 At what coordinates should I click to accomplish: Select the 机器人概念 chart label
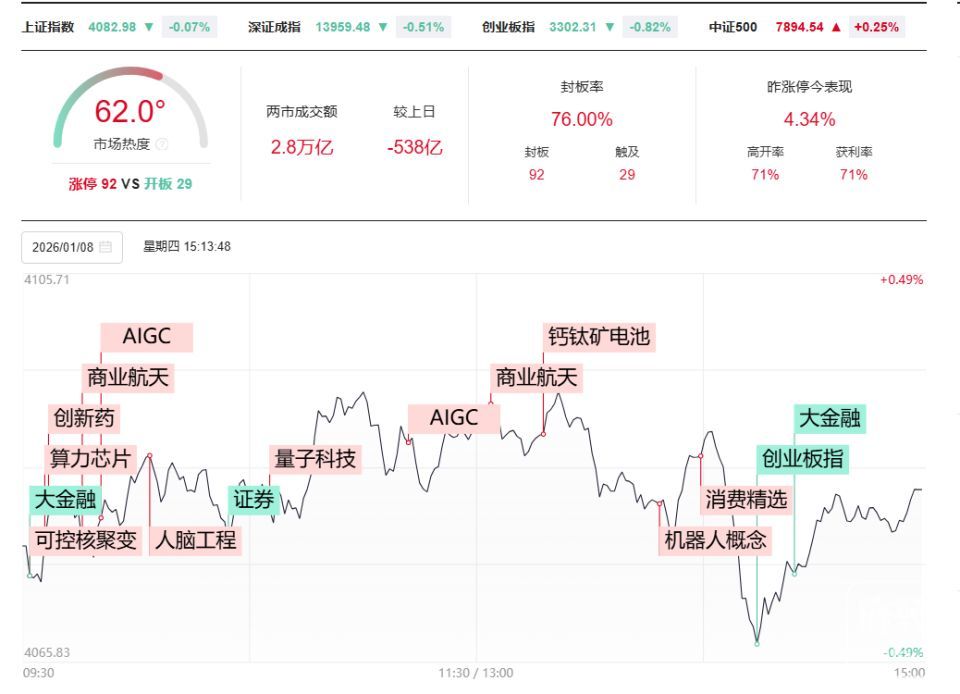(715, 541)
